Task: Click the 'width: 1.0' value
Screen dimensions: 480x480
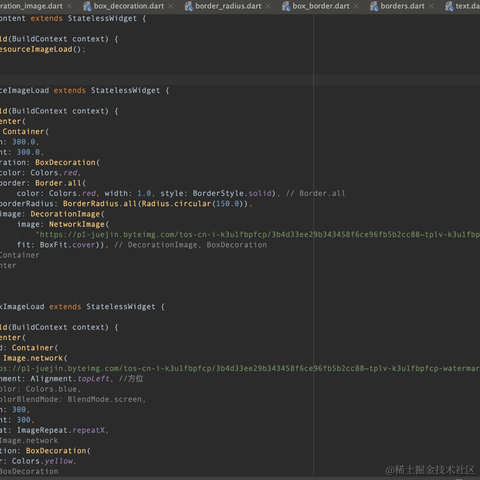Action: pyautogui.click(x=128, y=193)
